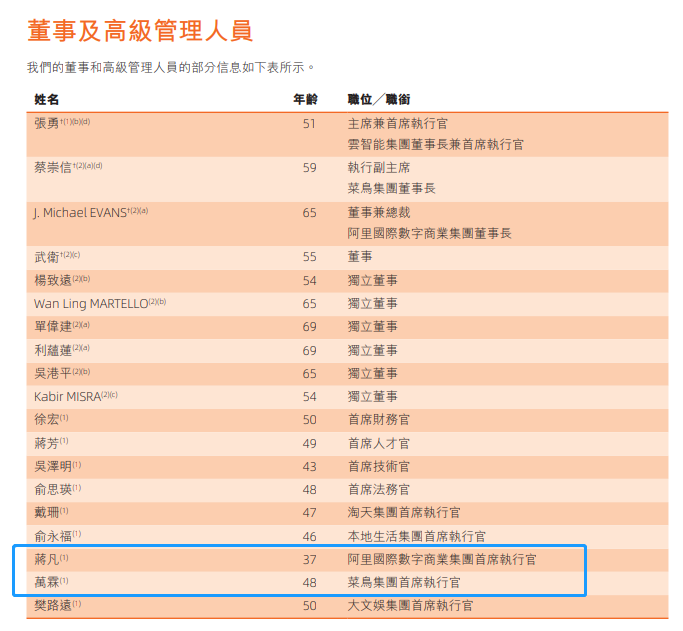Viewport: 683px width, 631px height.
Task: Click the title 大文娛集團首席執行官
Action: (410, 606)
